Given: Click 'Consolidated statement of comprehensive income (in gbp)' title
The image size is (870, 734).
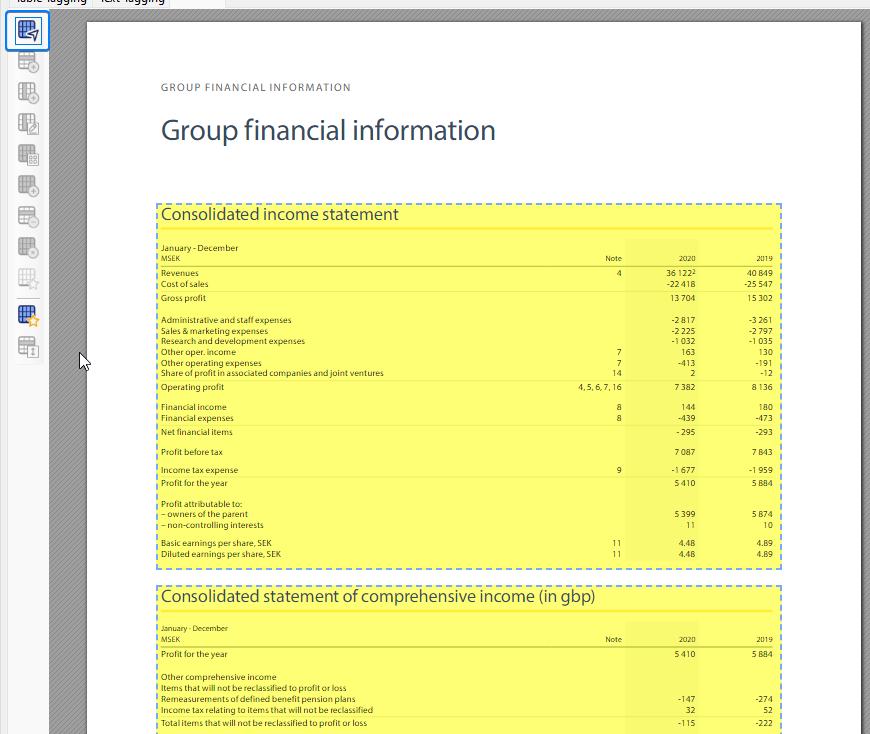Looking at the screenshot, I should (378, 596).
